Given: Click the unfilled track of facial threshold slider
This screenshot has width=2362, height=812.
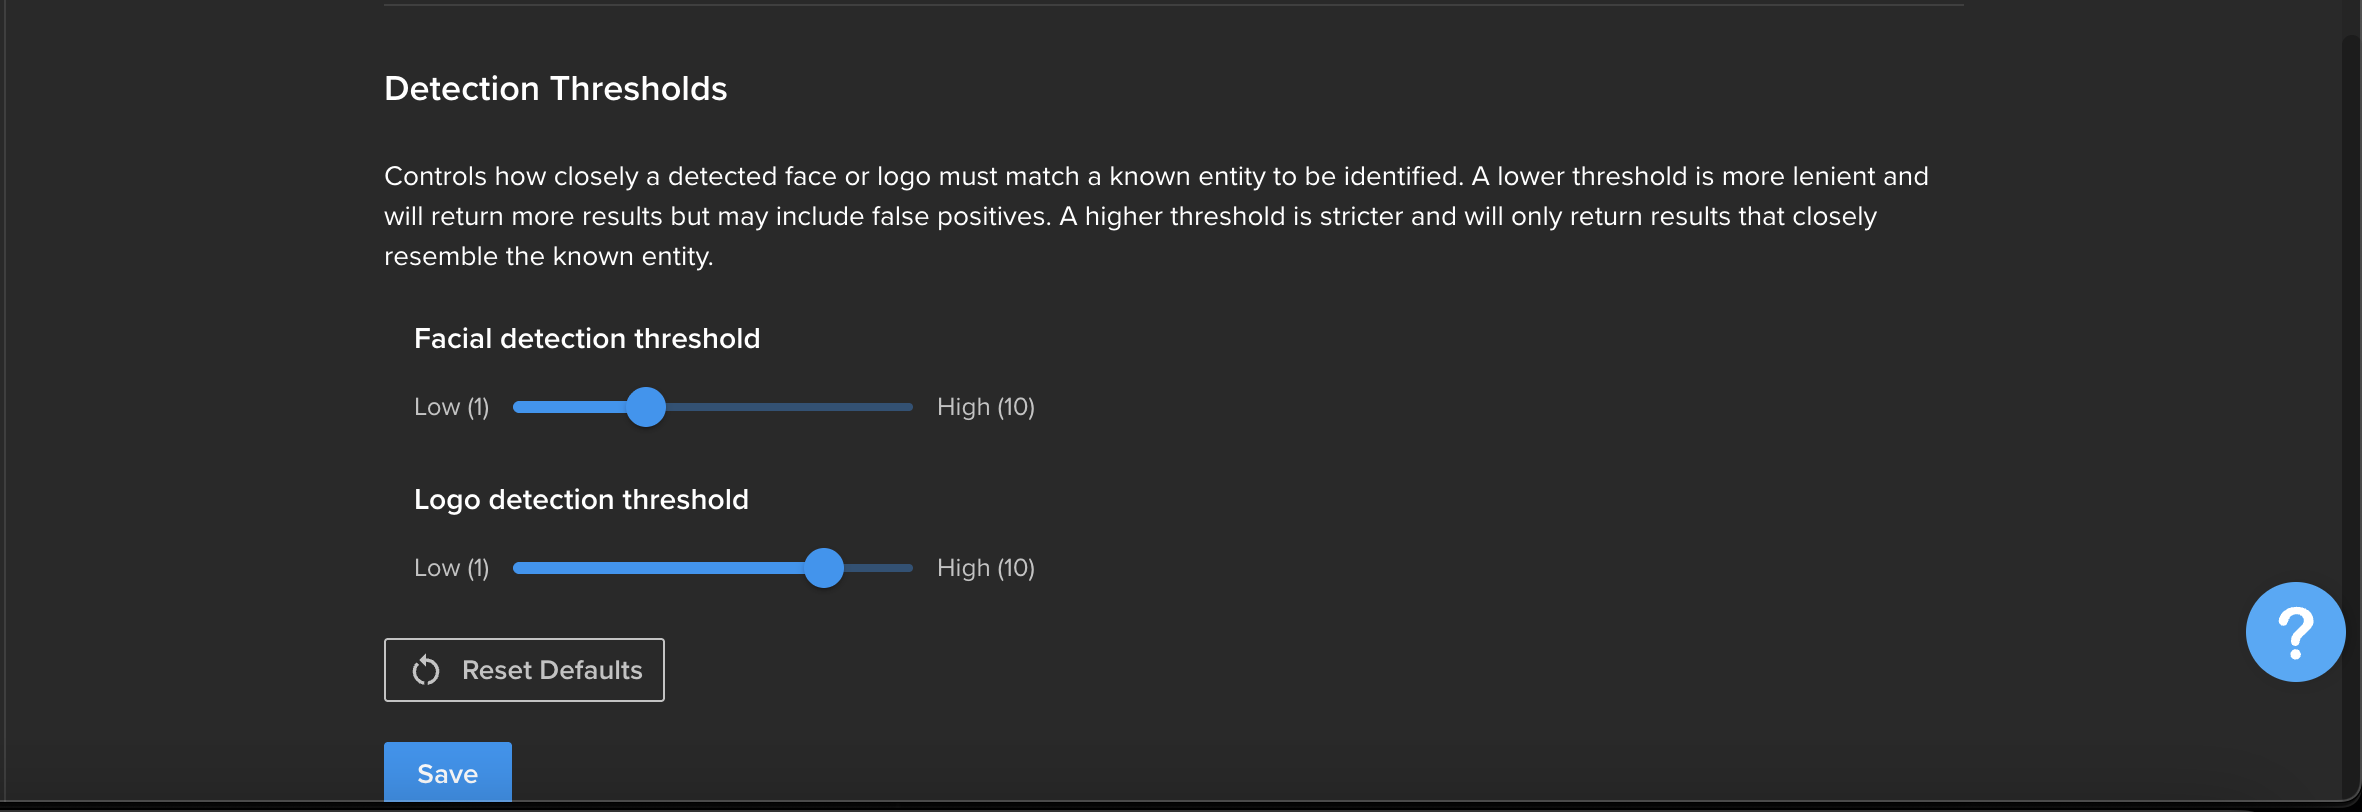Looking at the screenshot, I should coord(789,407).
